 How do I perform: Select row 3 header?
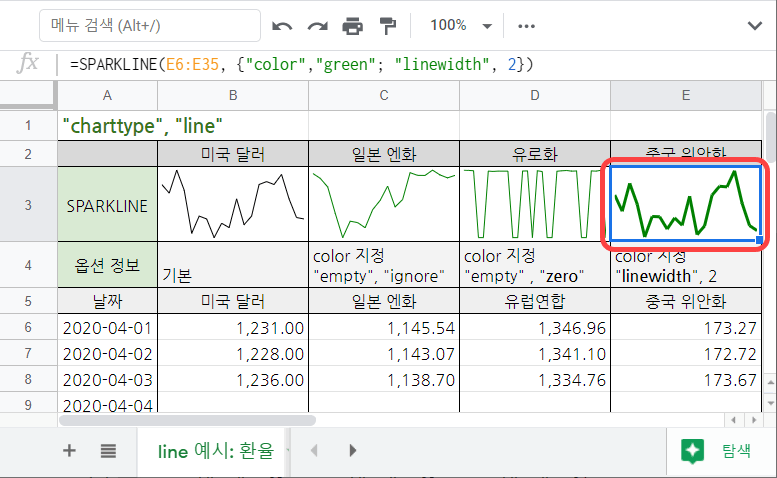click(x=28, y=205)
